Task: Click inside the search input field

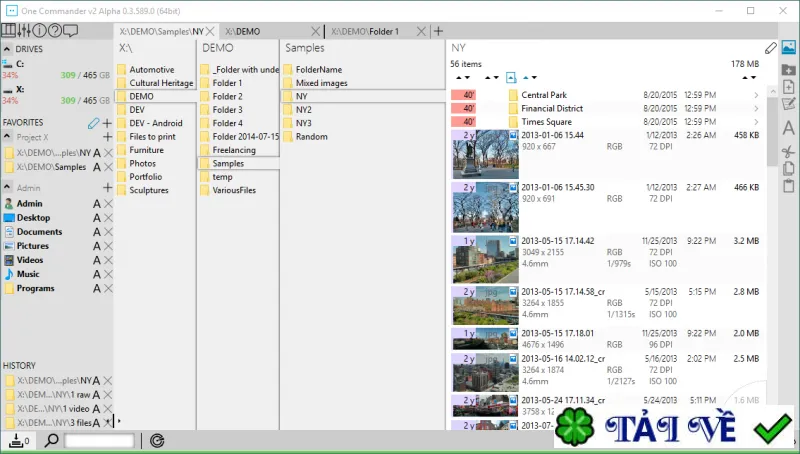Action: click(x=99, y=441)
